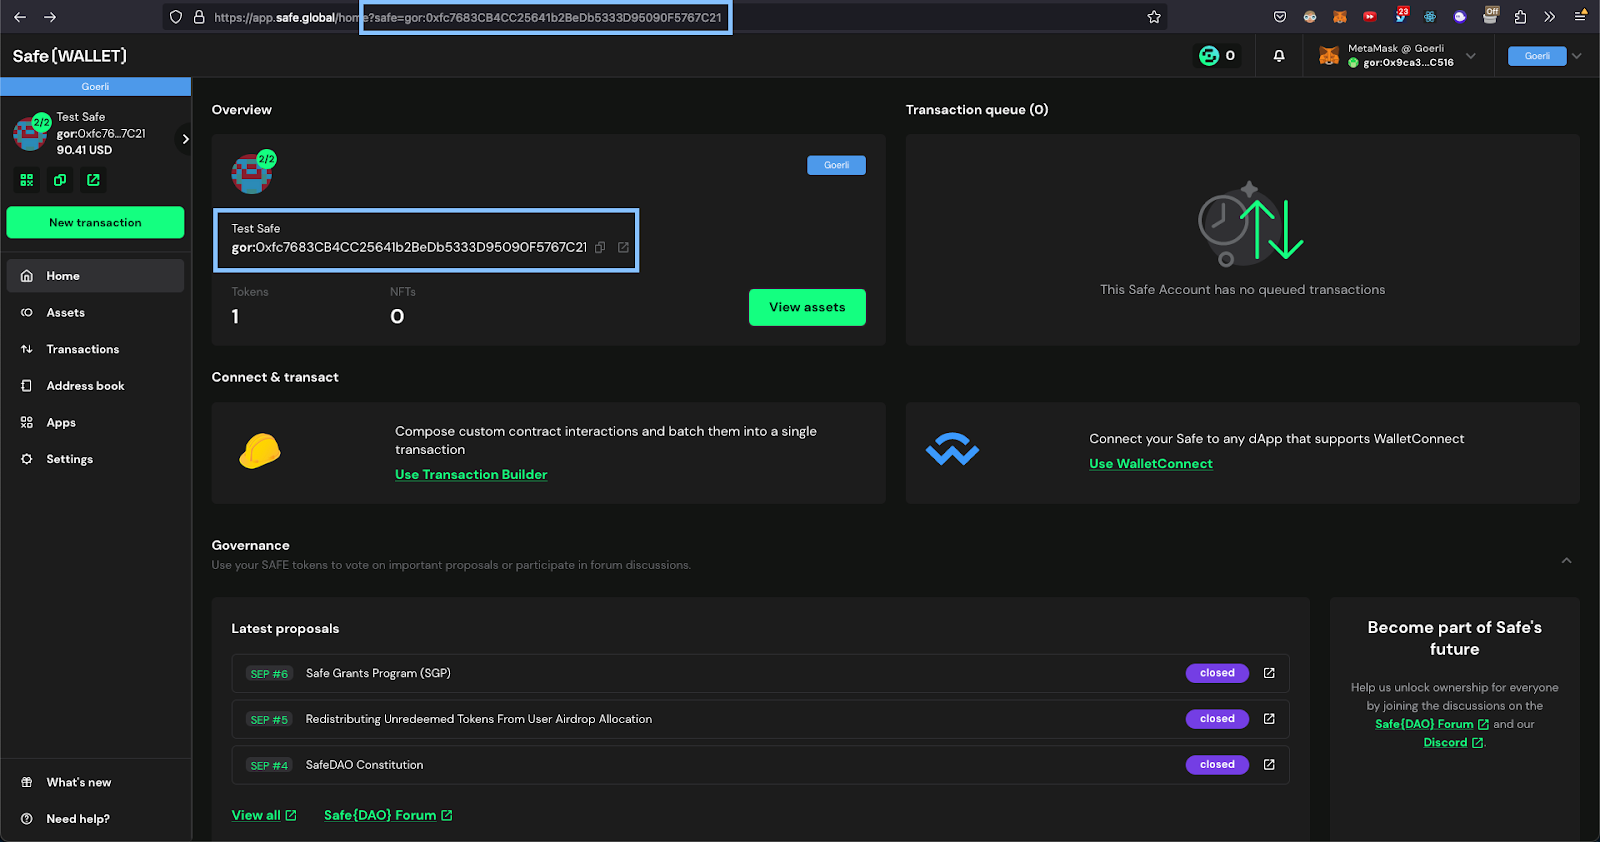Click the NFTs count 0
This screenshot has height=842, width=1600.
[397, 317]
